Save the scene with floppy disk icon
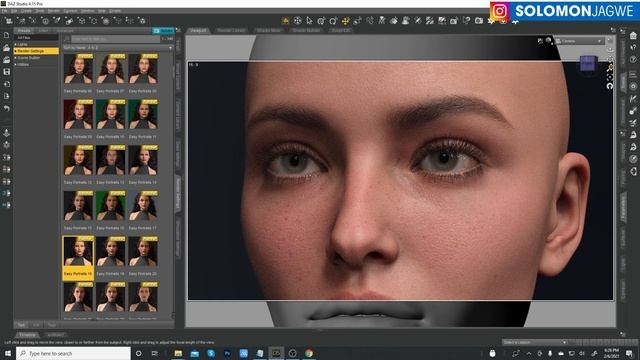The width and height of the screenshot is (640, 360). (x=7, y=72)
